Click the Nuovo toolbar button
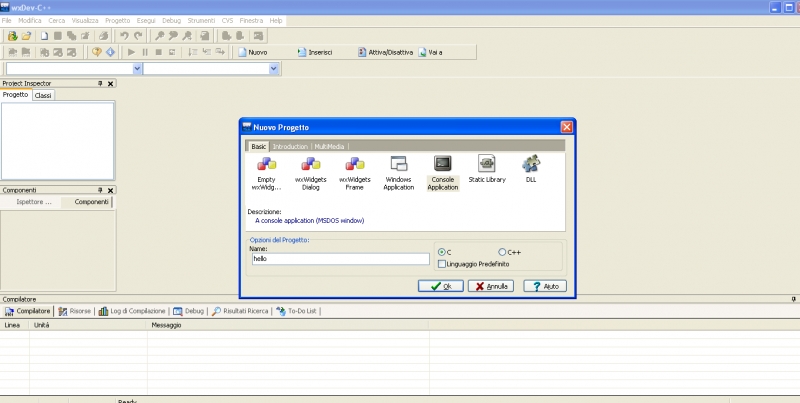 click(253, 52)
